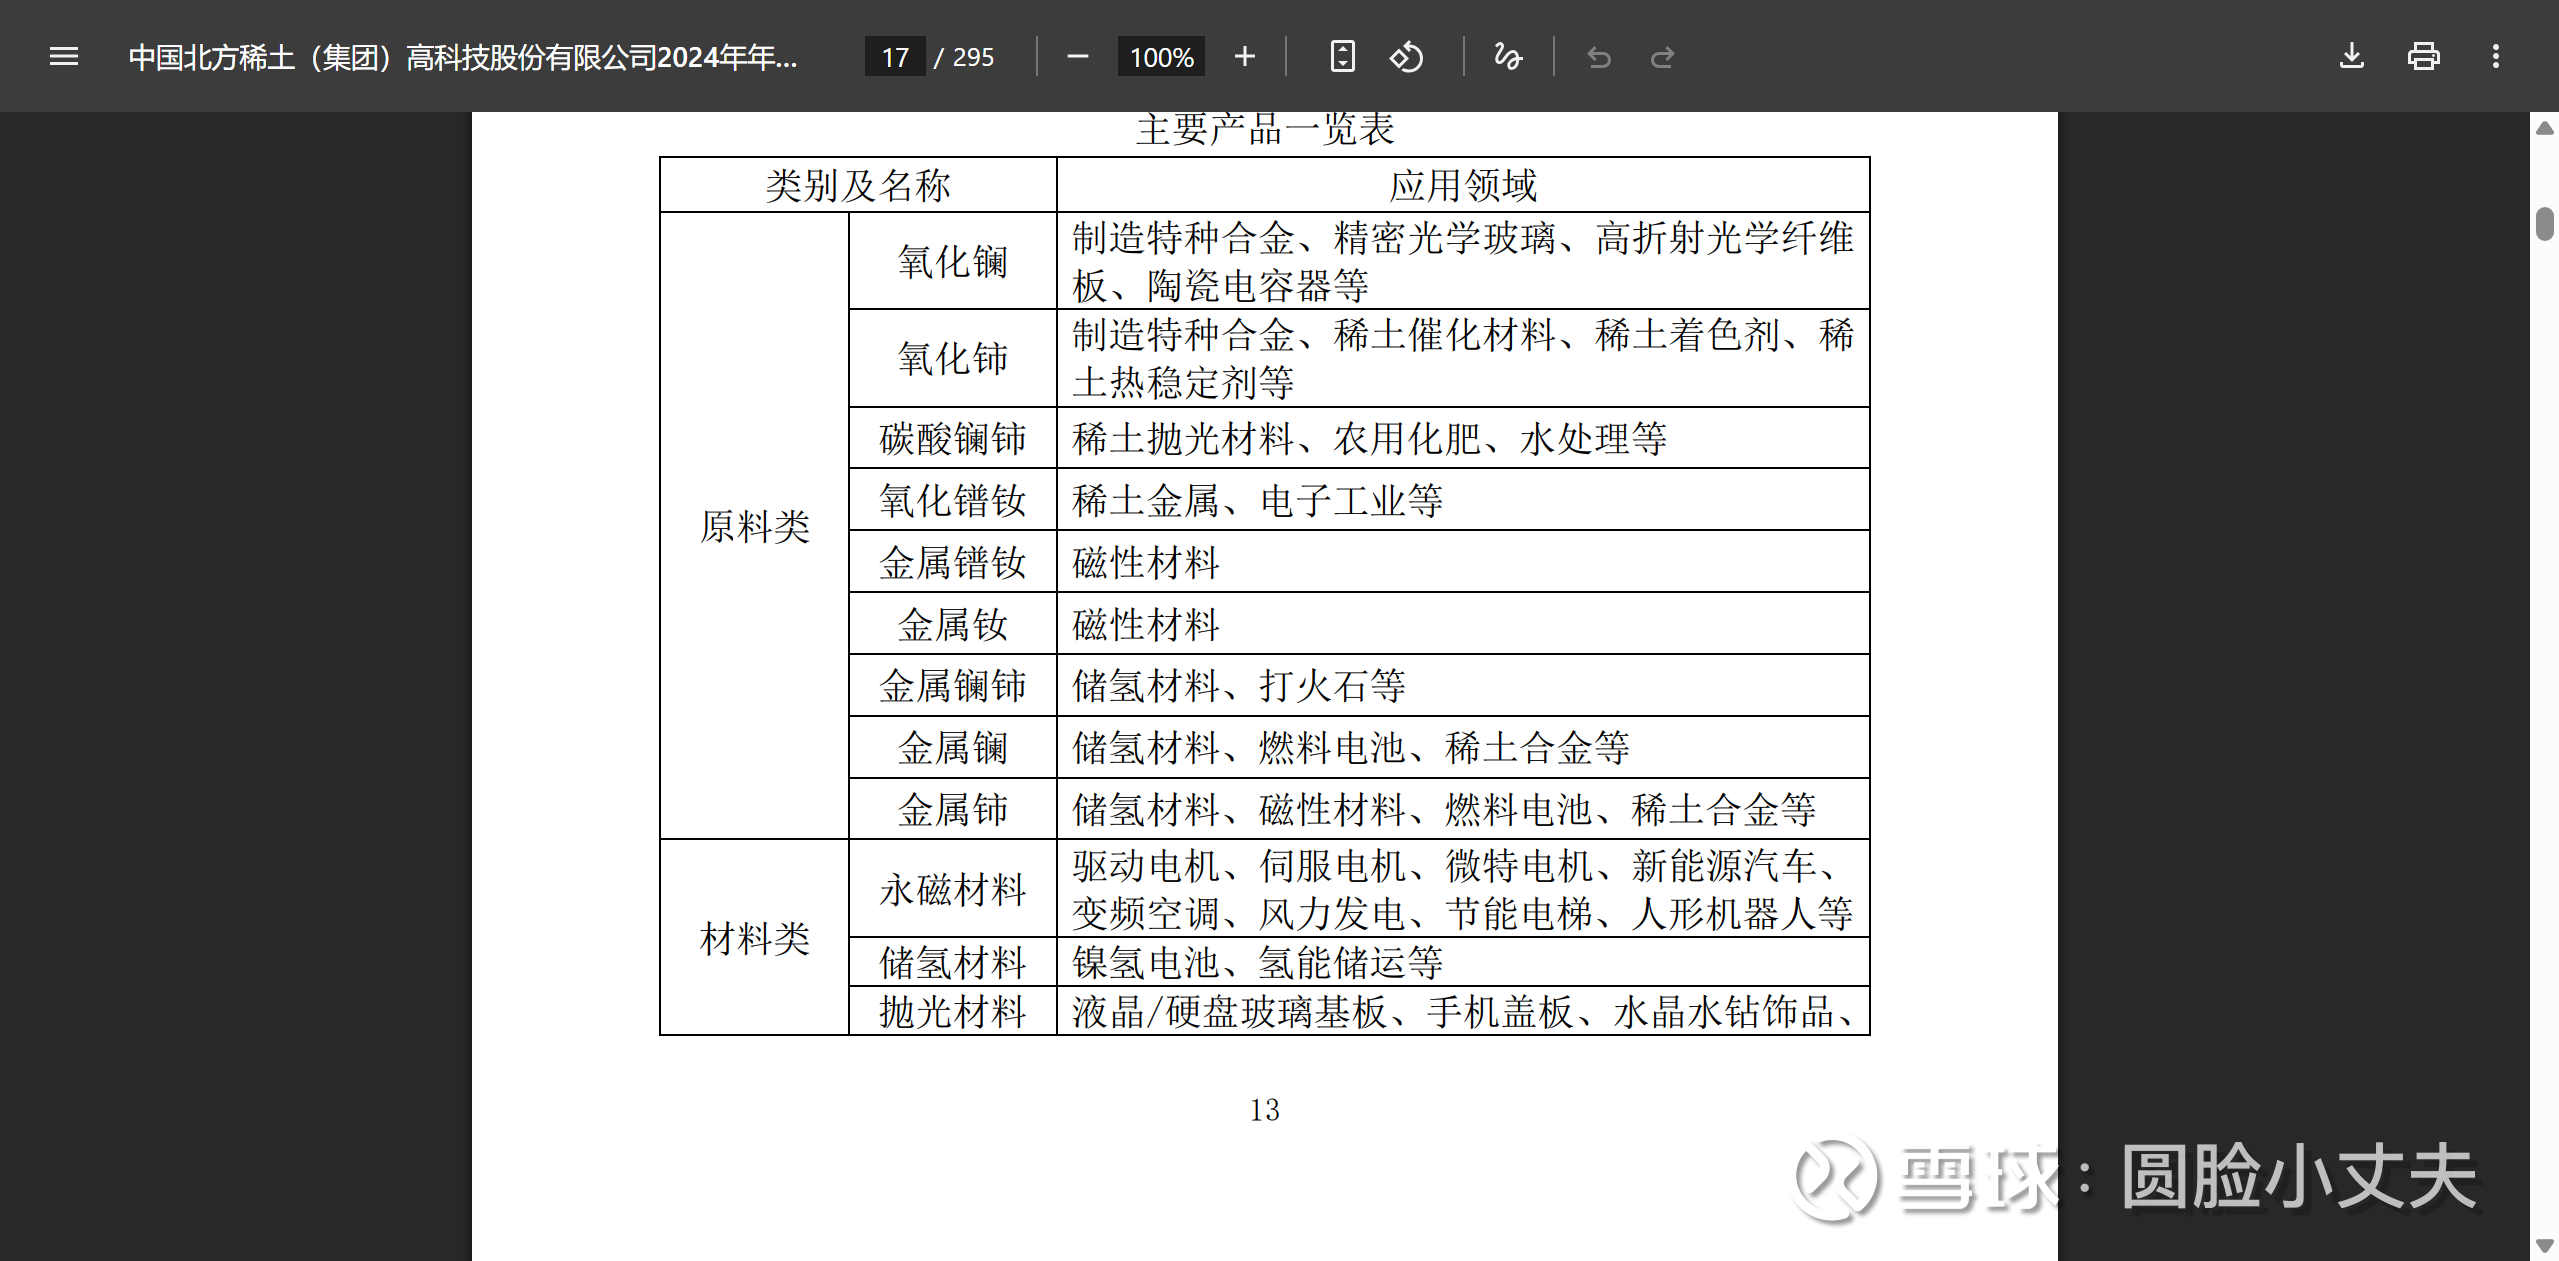
Task: Print the document
Action: pos(2423,57)
